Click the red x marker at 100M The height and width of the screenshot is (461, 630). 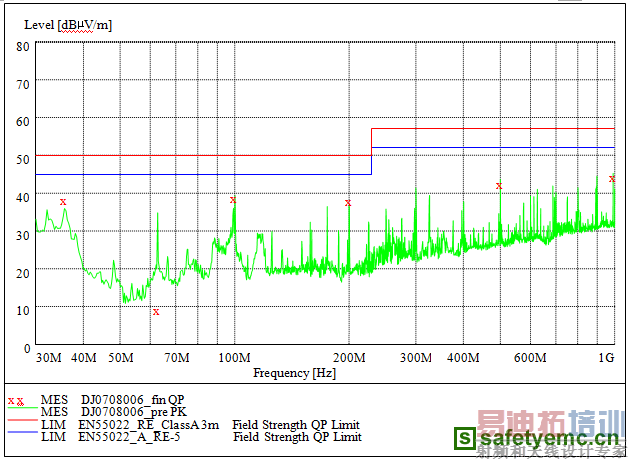click(x=233, y=200)
